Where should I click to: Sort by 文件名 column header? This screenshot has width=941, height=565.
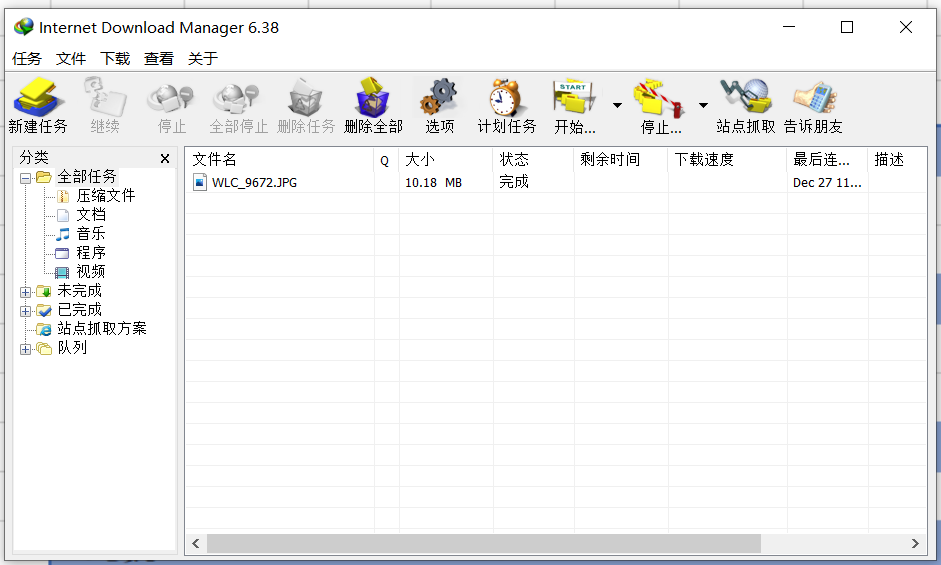[280, 159]
